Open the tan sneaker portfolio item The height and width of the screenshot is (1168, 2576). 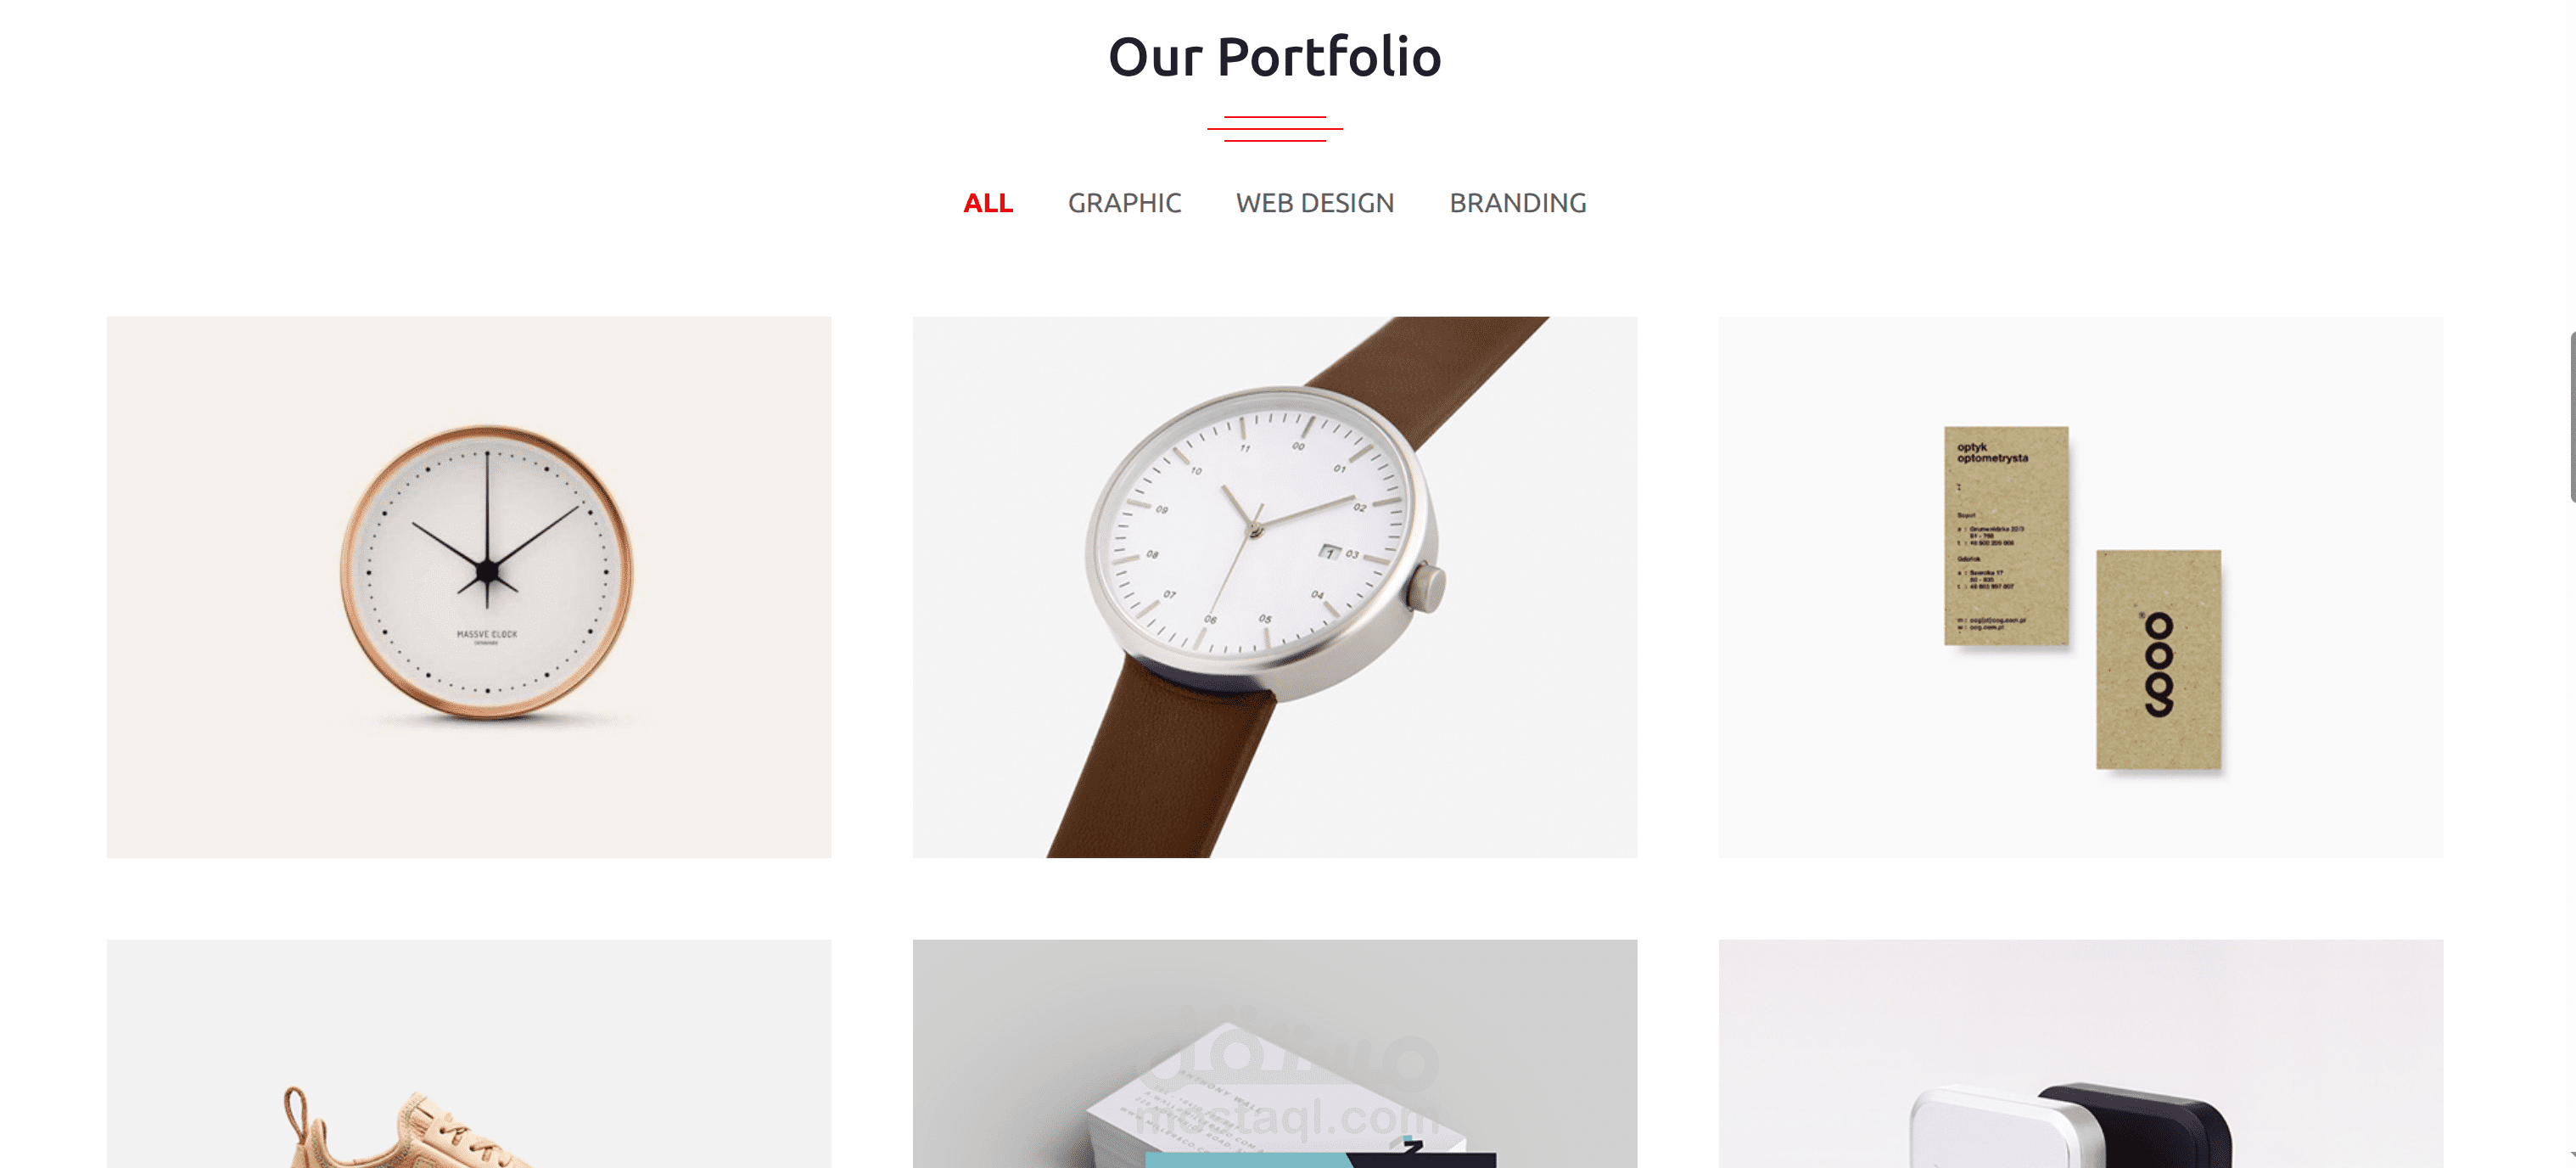[x=469, y=1054]
